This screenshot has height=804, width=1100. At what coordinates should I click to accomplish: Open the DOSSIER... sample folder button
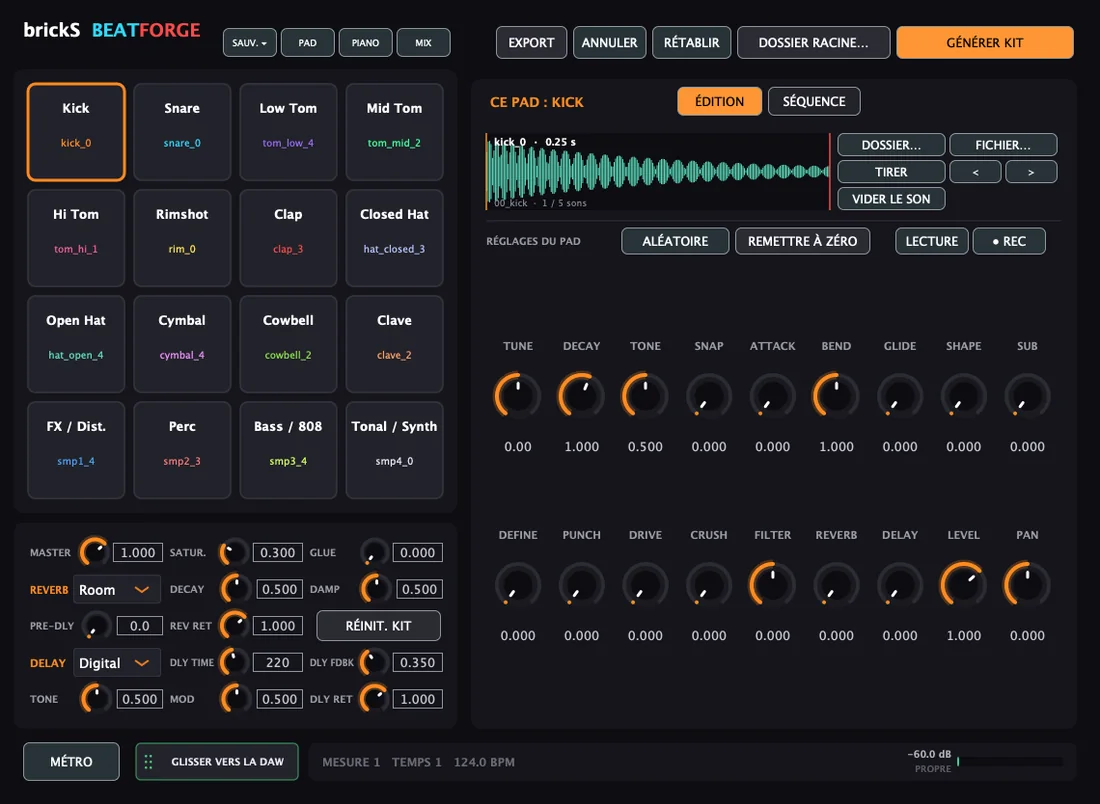pyautogui.click(x=891, y=145)
